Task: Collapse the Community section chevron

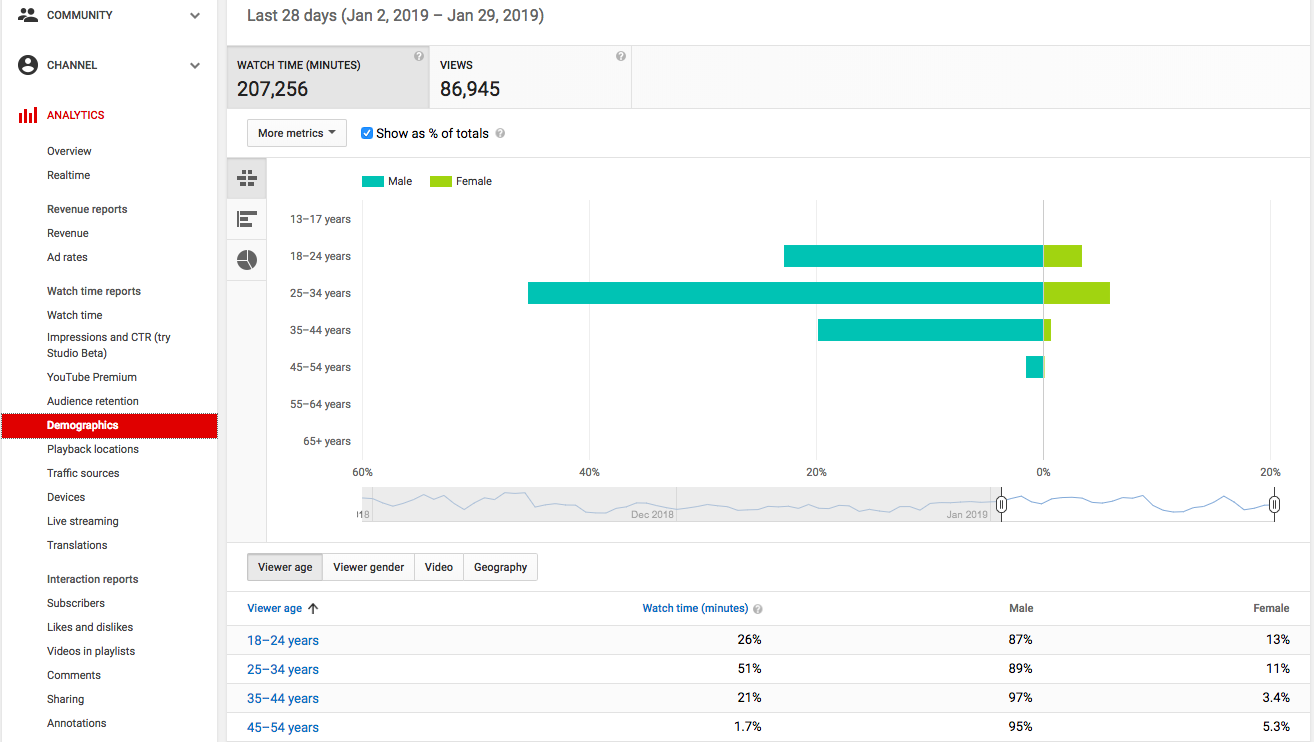Action: pos(195,15)
